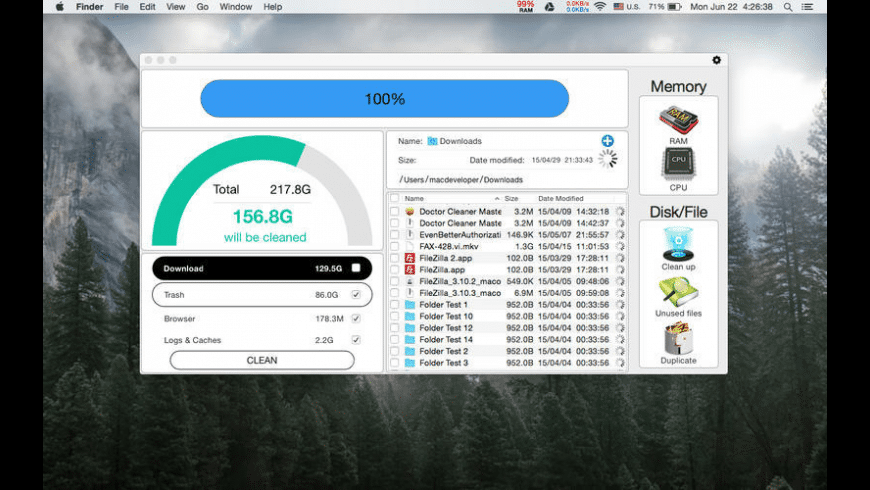The height and width of the screenshot is (490, 870).
Task: Click the FileZilla.app file icon
Action: point(409,270)
